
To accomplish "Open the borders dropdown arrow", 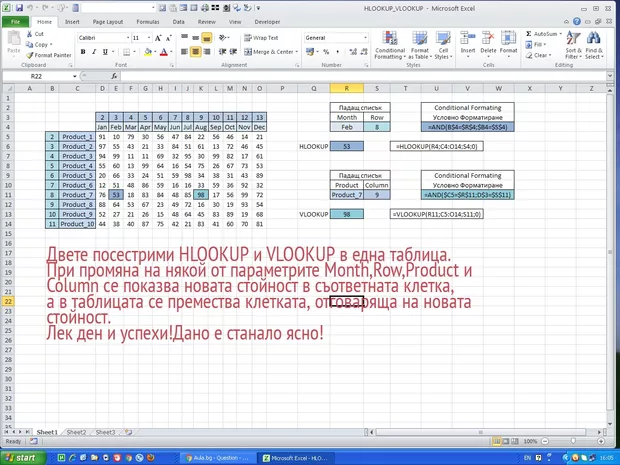I will (134, 52).
